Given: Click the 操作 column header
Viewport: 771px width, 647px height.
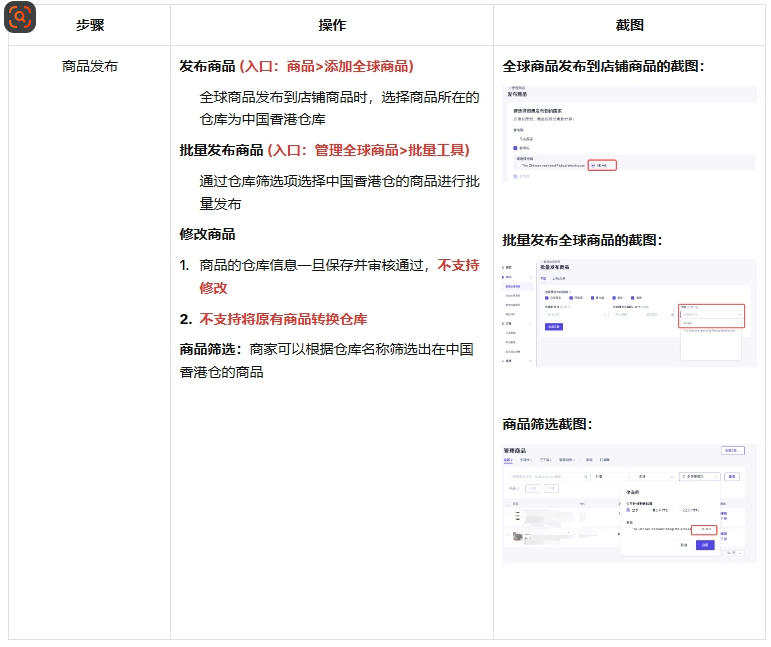Looking at the screenshot, I should pos(332,25).
